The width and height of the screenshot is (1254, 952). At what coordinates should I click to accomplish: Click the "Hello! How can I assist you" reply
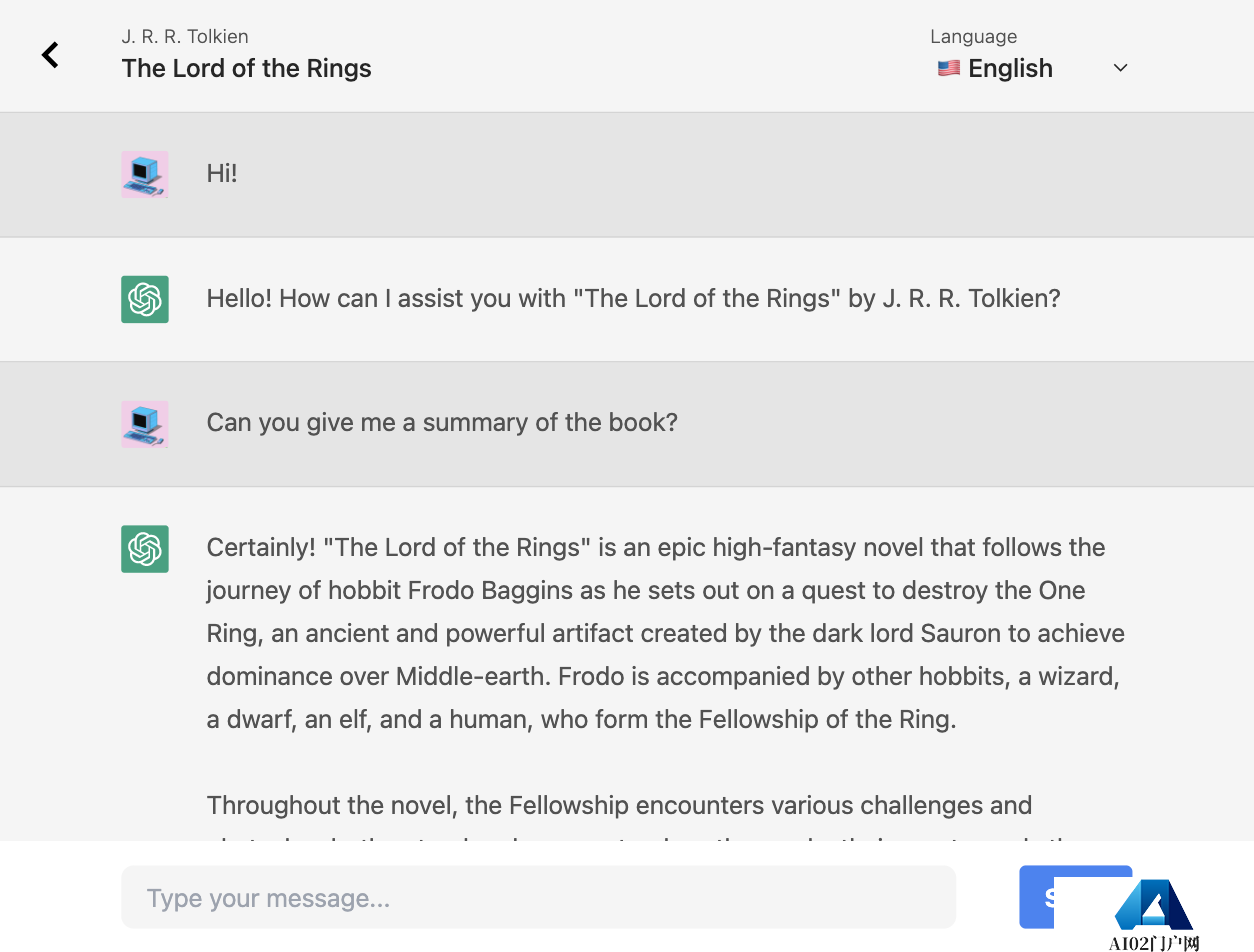coord(633,298)
